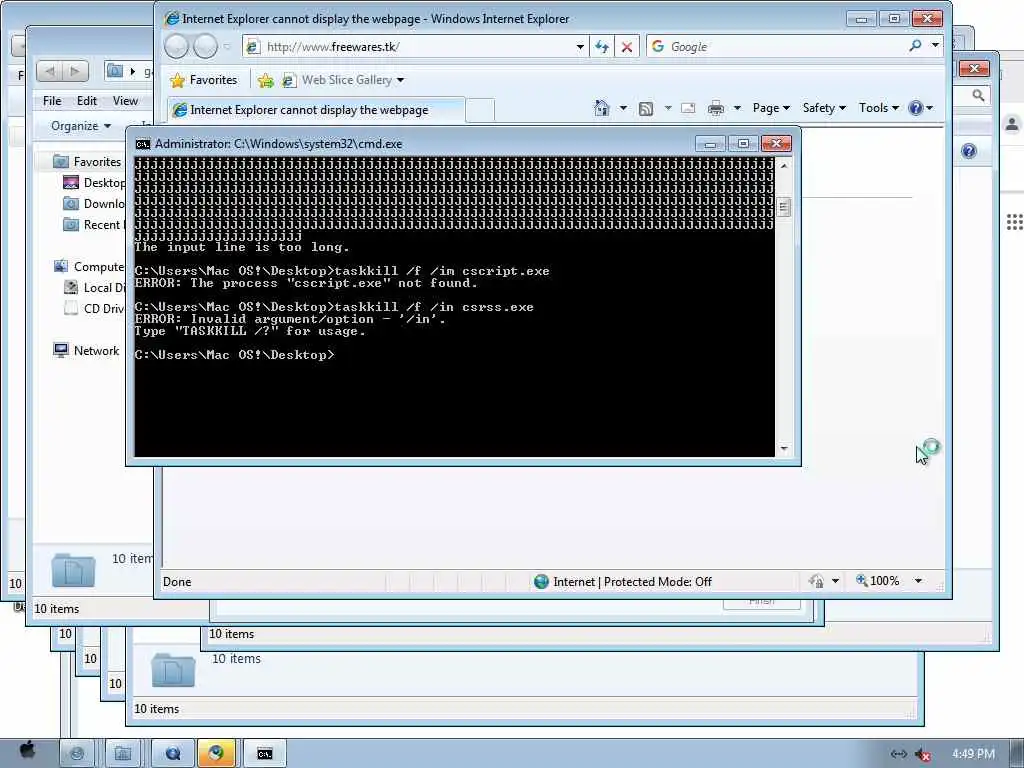Click the search magnifier in Google box
The height and width of the screenshot is (768, 1024).
click(916, 46)
